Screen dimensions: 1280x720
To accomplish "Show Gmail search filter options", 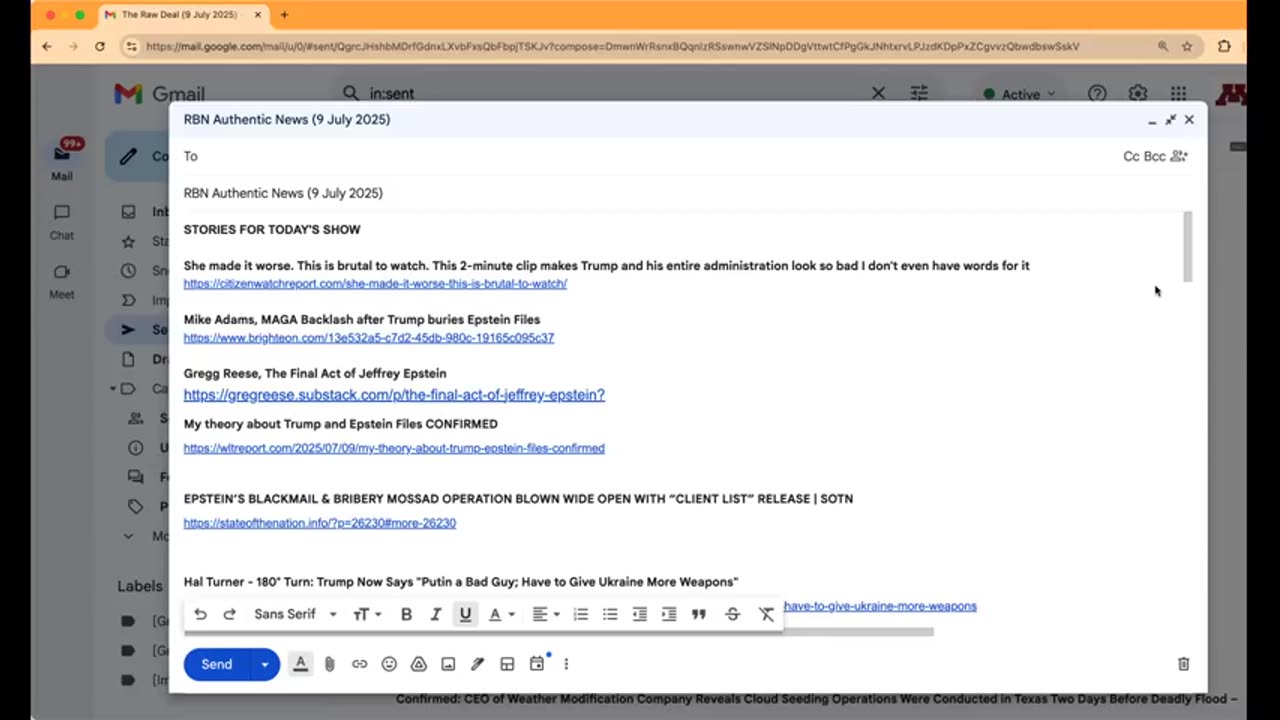I will point(919,93).
